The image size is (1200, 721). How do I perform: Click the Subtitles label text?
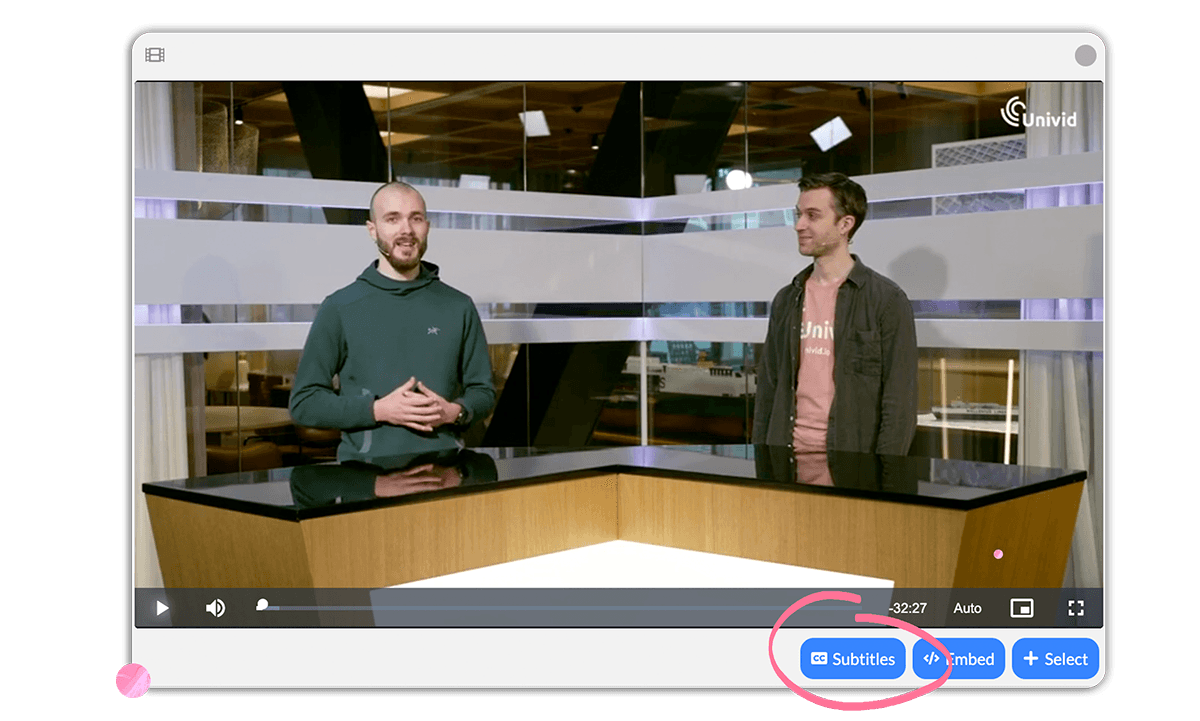864,659
